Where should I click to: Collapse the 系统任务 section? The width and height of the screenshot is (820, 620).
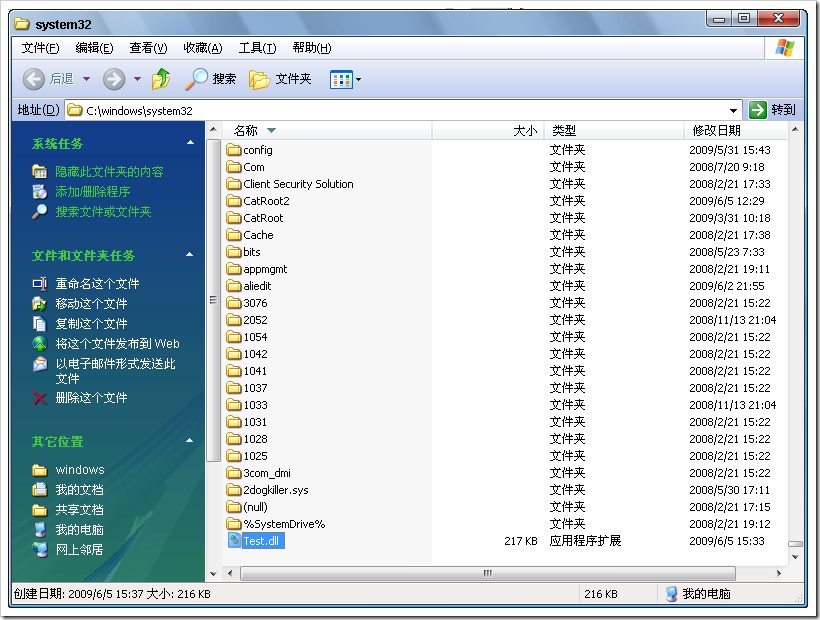[190, 143]
